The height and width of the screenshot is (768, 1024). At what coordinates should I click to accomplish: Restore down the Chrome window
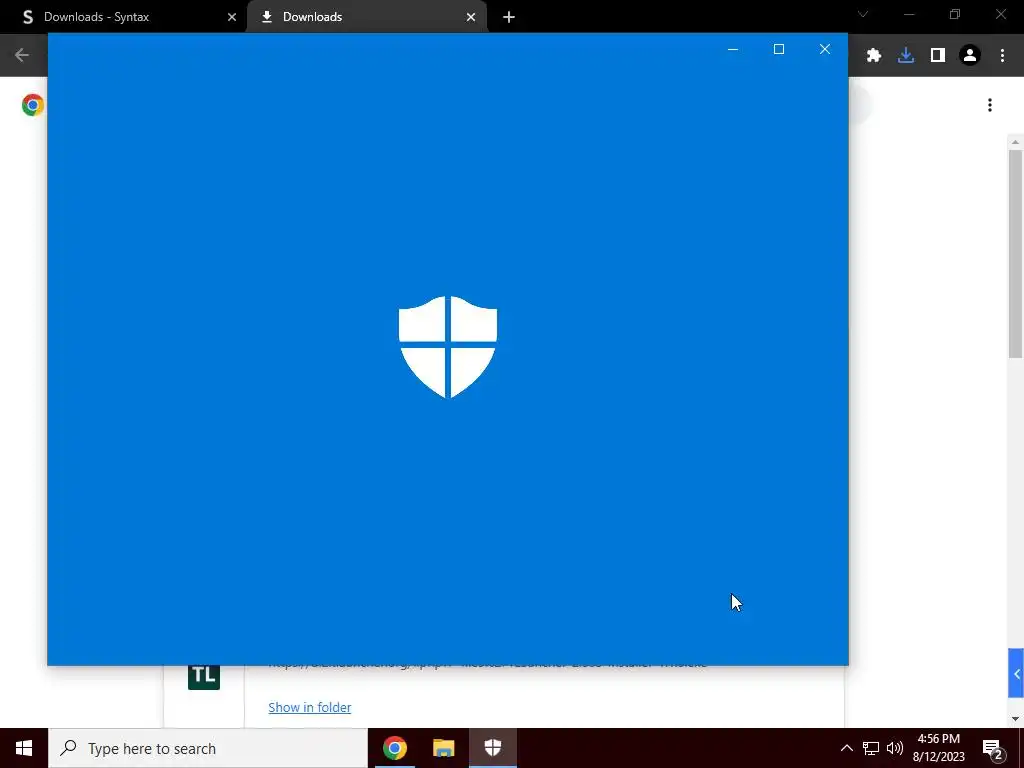click(x=955, y=14)
